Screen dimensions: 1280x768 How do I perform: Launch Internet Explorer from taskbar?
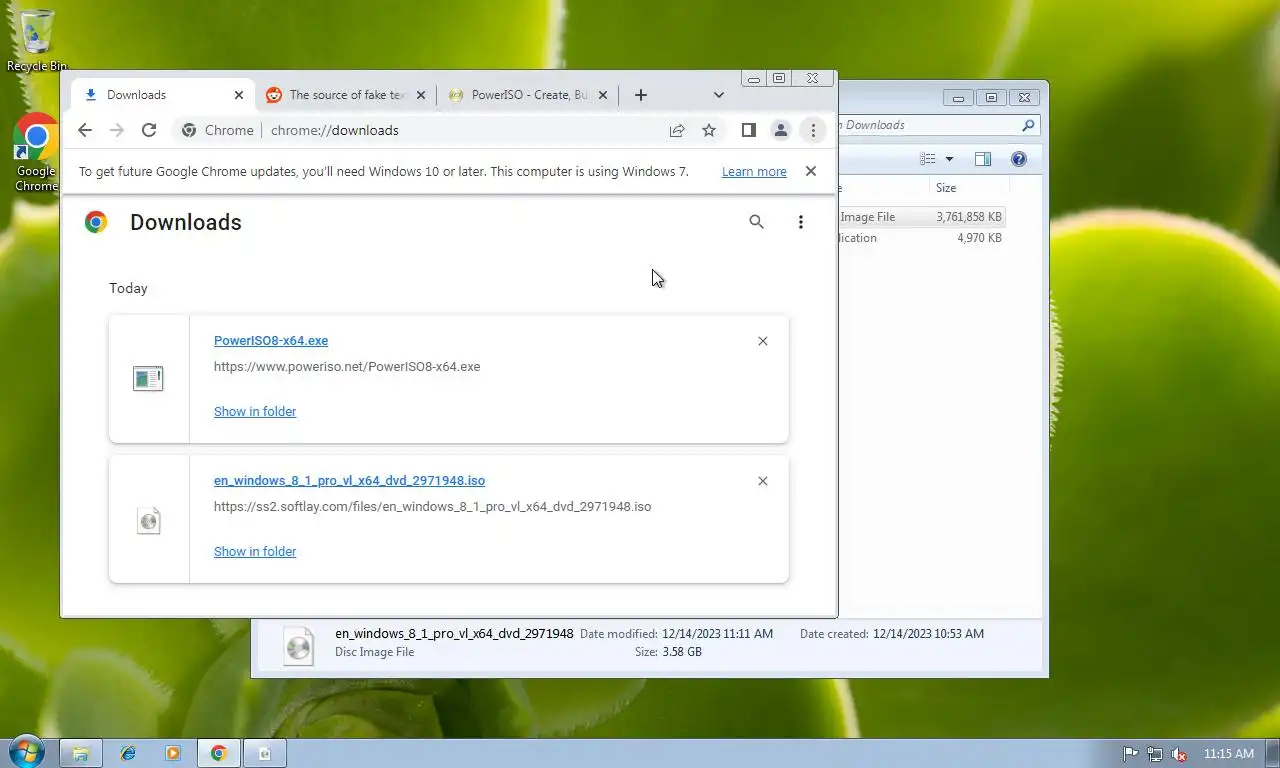pos(128,753)
